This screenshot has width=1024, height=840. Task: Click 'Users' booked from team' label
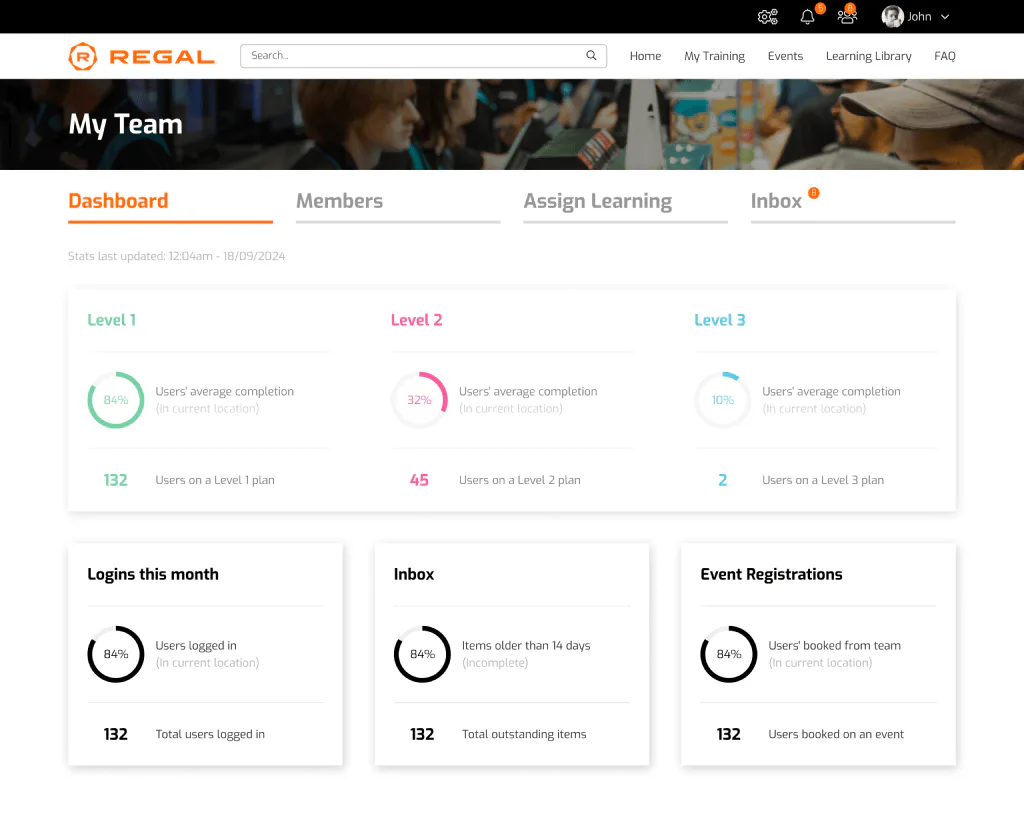click(x=834, y=645)
